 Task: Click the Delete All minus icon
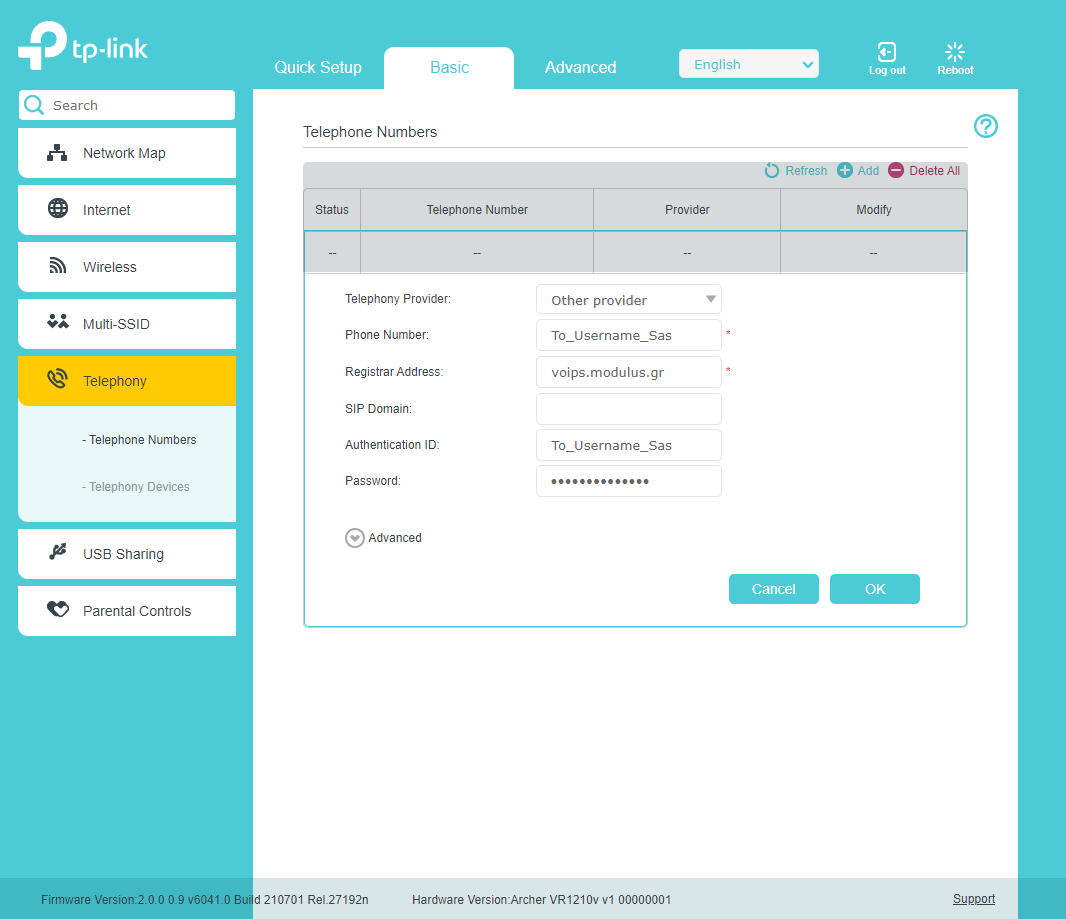pos(896,171)
